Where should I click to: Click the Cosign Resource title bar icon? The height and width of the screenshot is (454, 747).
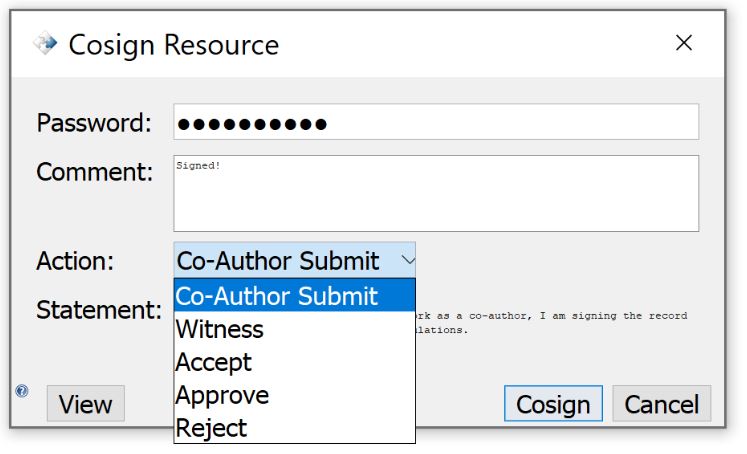[x=45, y=44]
